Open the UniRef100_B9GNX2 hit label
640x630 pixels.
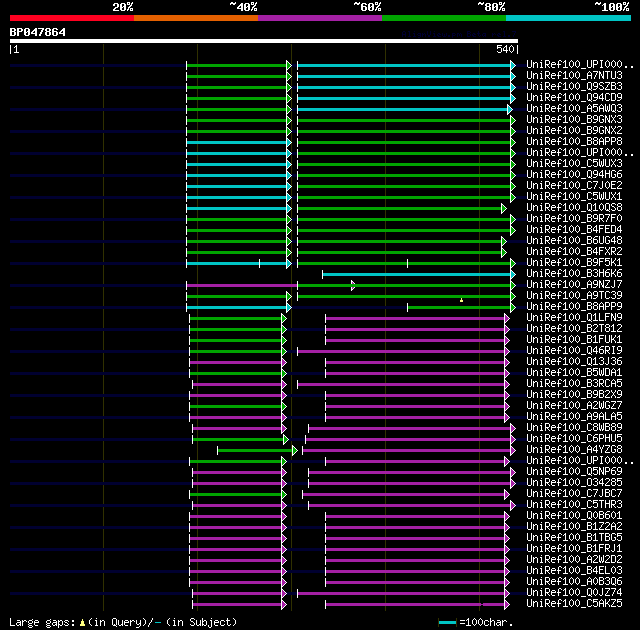574,131
